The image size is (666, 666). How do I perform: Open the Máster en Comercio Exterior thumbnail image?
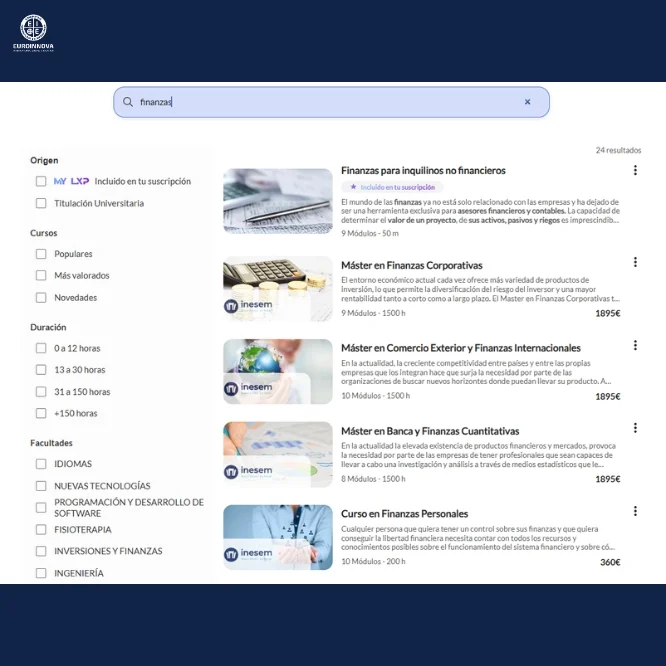277,371
